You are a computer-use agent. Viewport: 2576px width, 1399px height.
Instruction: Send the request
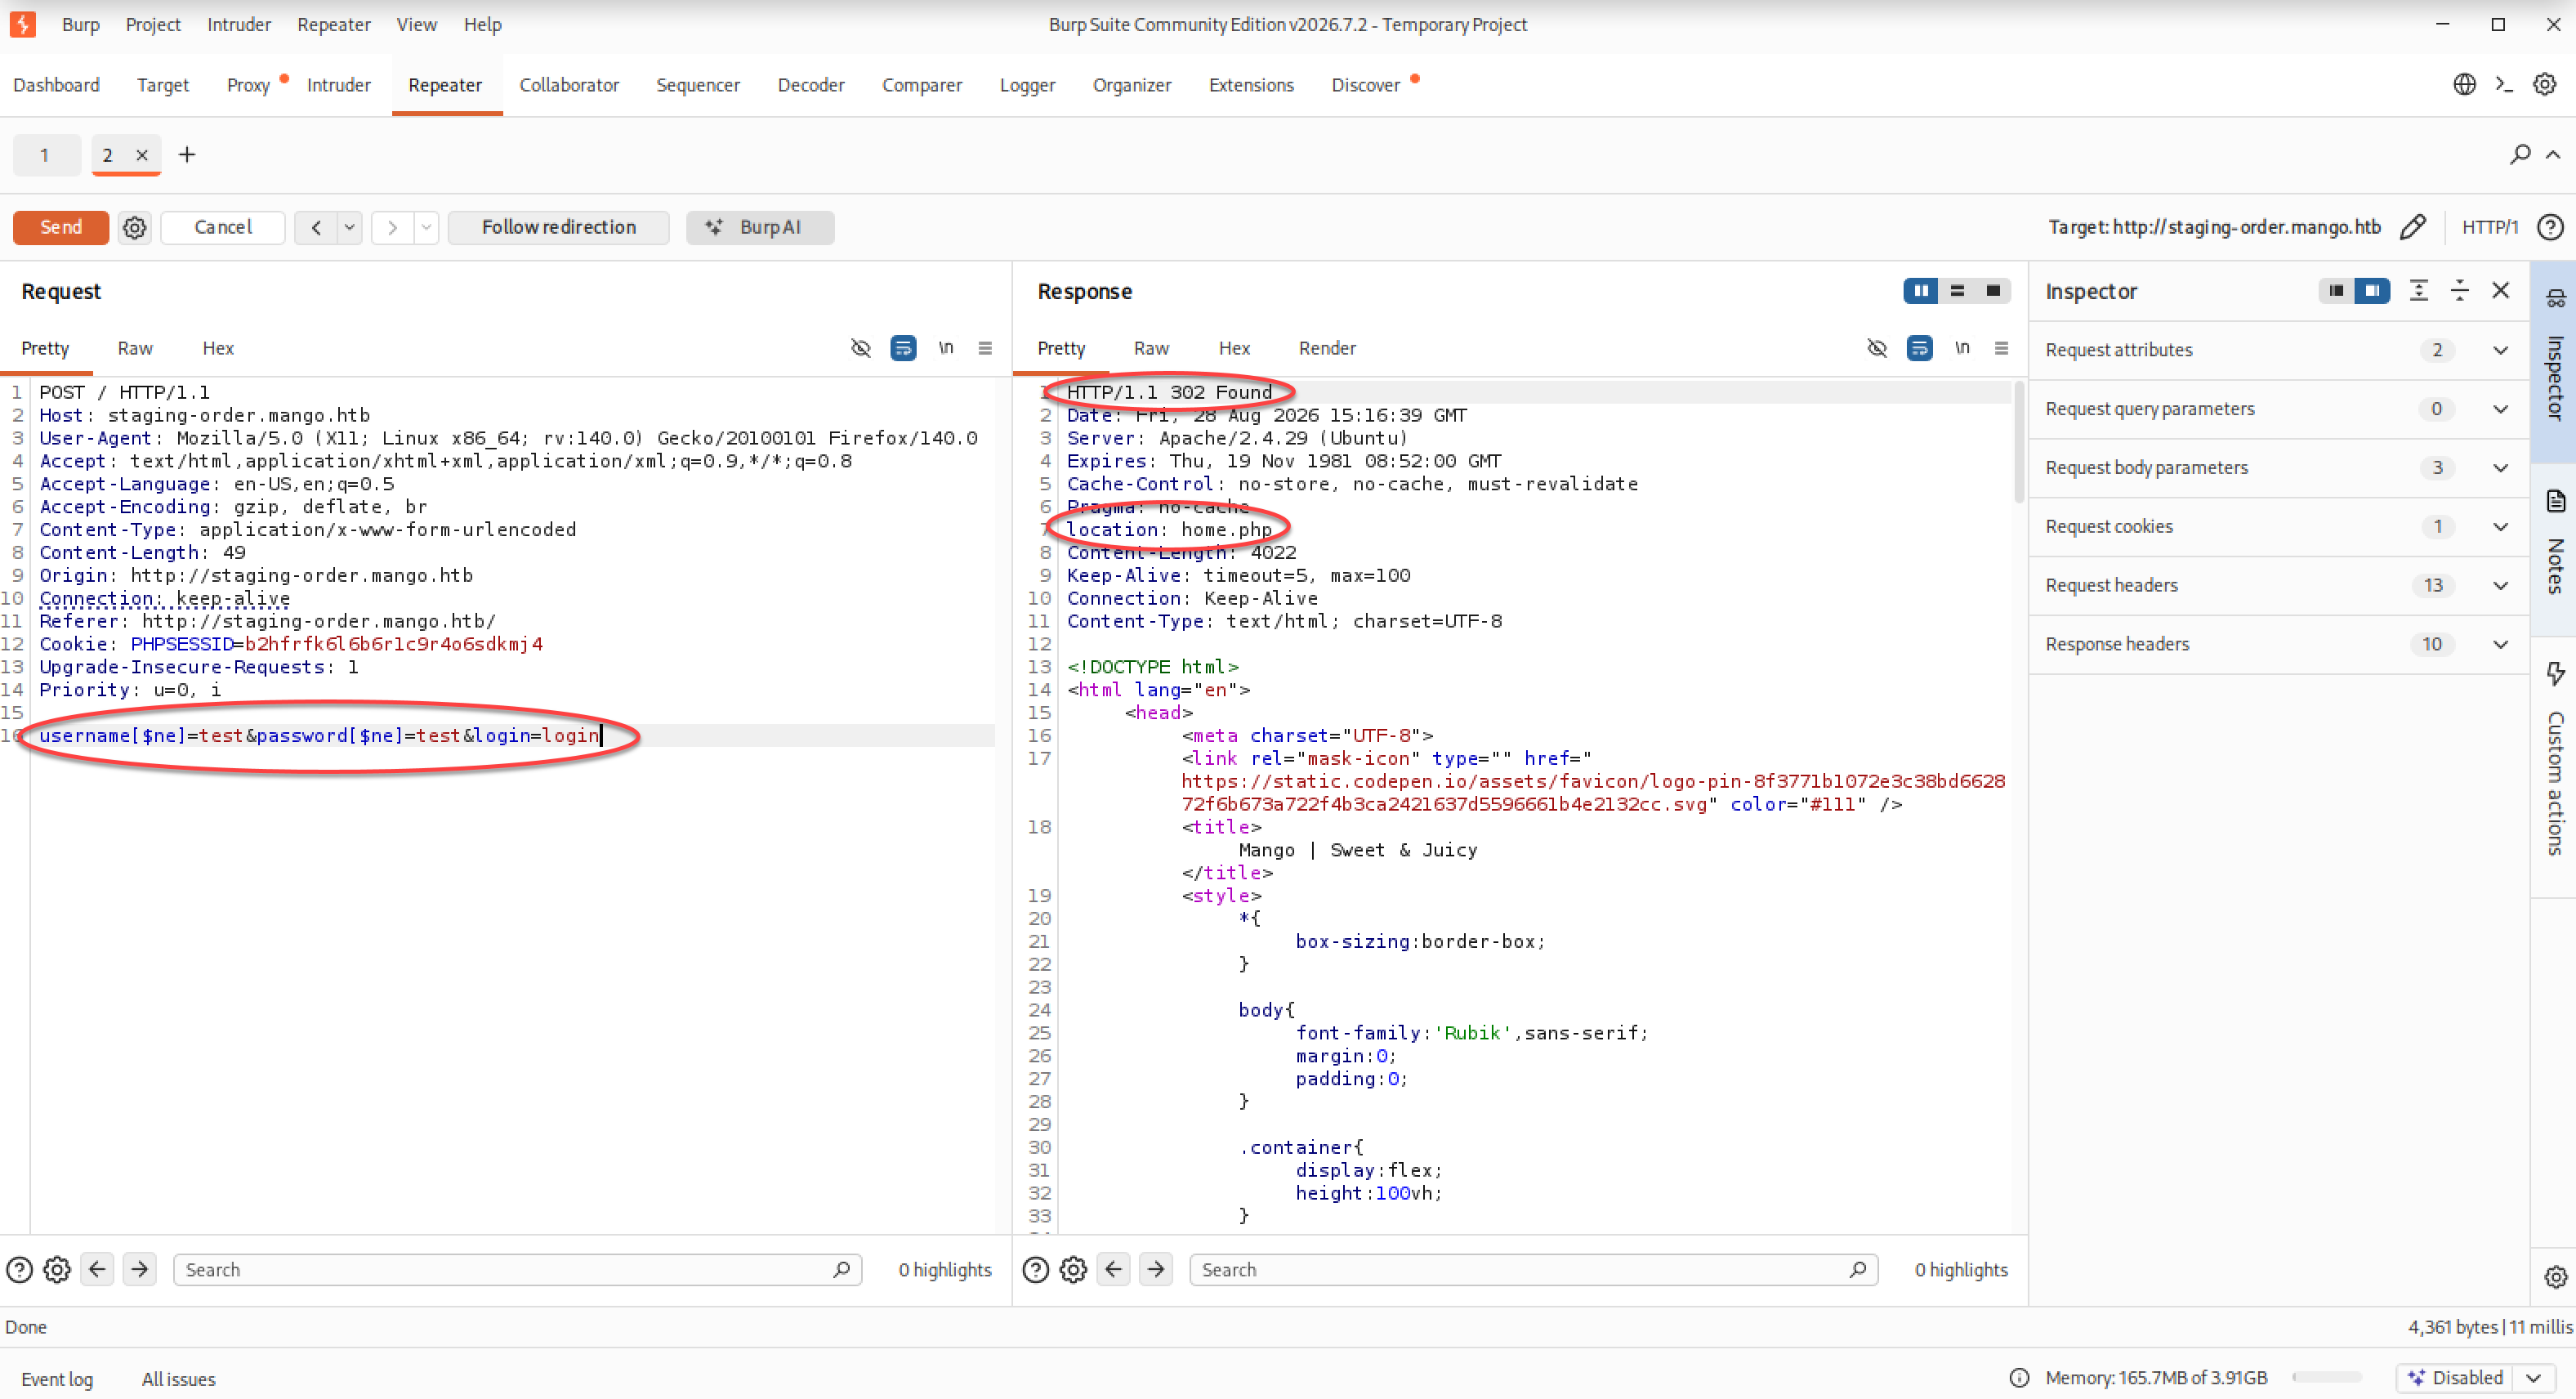61,227
